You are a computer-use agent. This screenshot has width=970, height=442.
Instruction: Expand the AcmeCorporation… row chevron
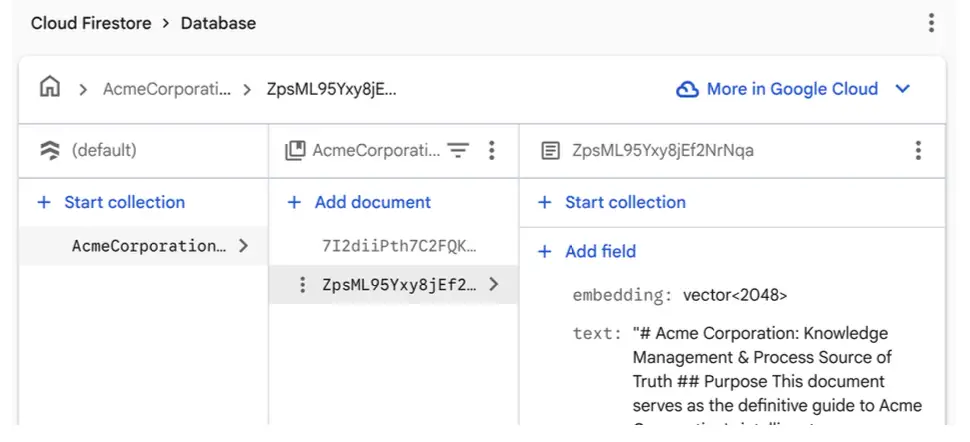pos(243,246)
